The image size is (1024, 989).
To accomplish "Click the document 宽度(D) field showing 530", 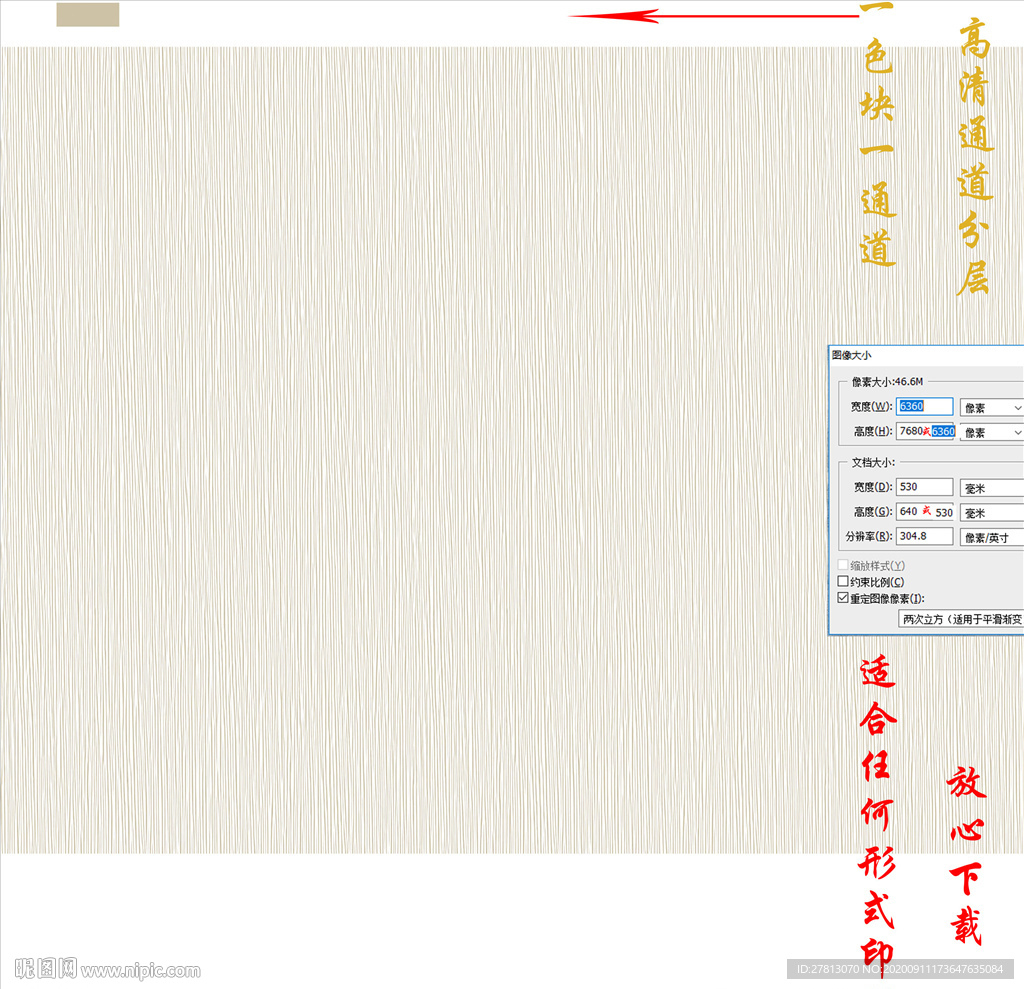I will tap(924, 487).
